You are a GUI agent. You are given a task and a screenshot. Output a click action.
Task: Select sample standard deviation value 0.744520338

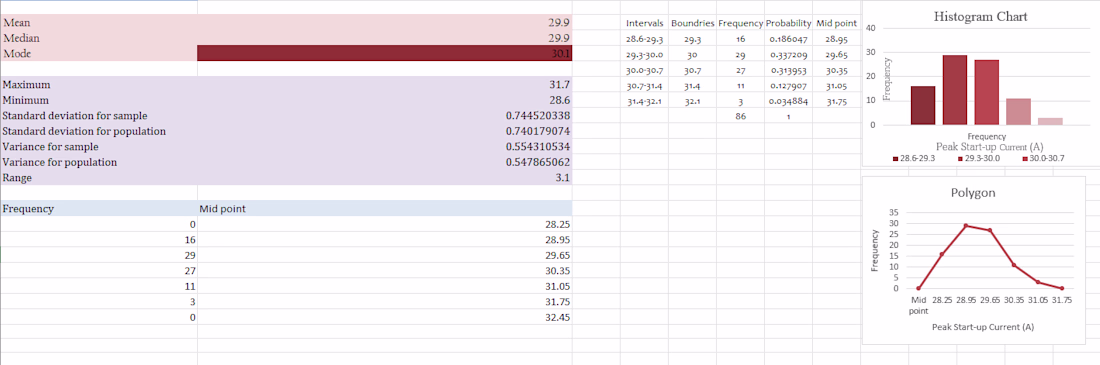click(x=384, y=115)
